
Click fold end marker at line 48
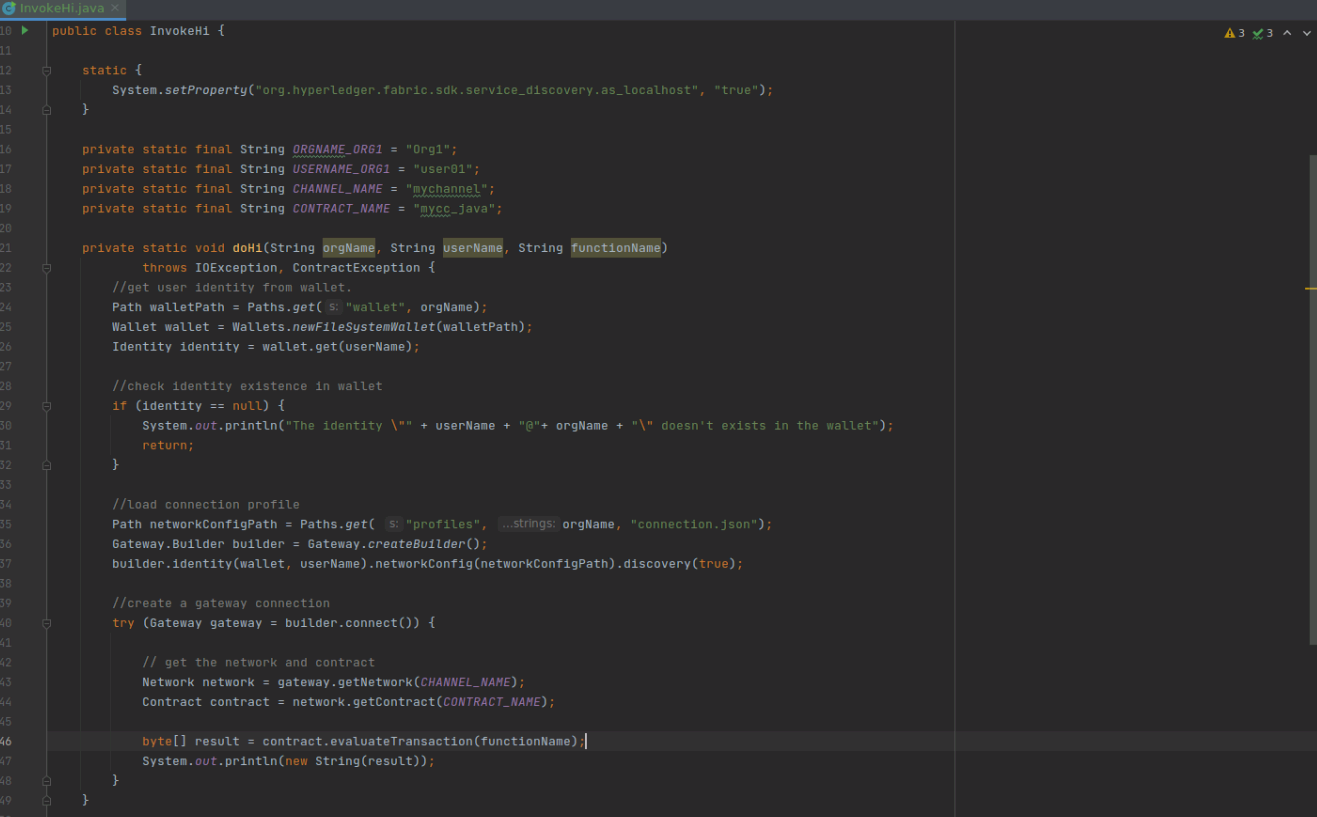pos(47,781)
